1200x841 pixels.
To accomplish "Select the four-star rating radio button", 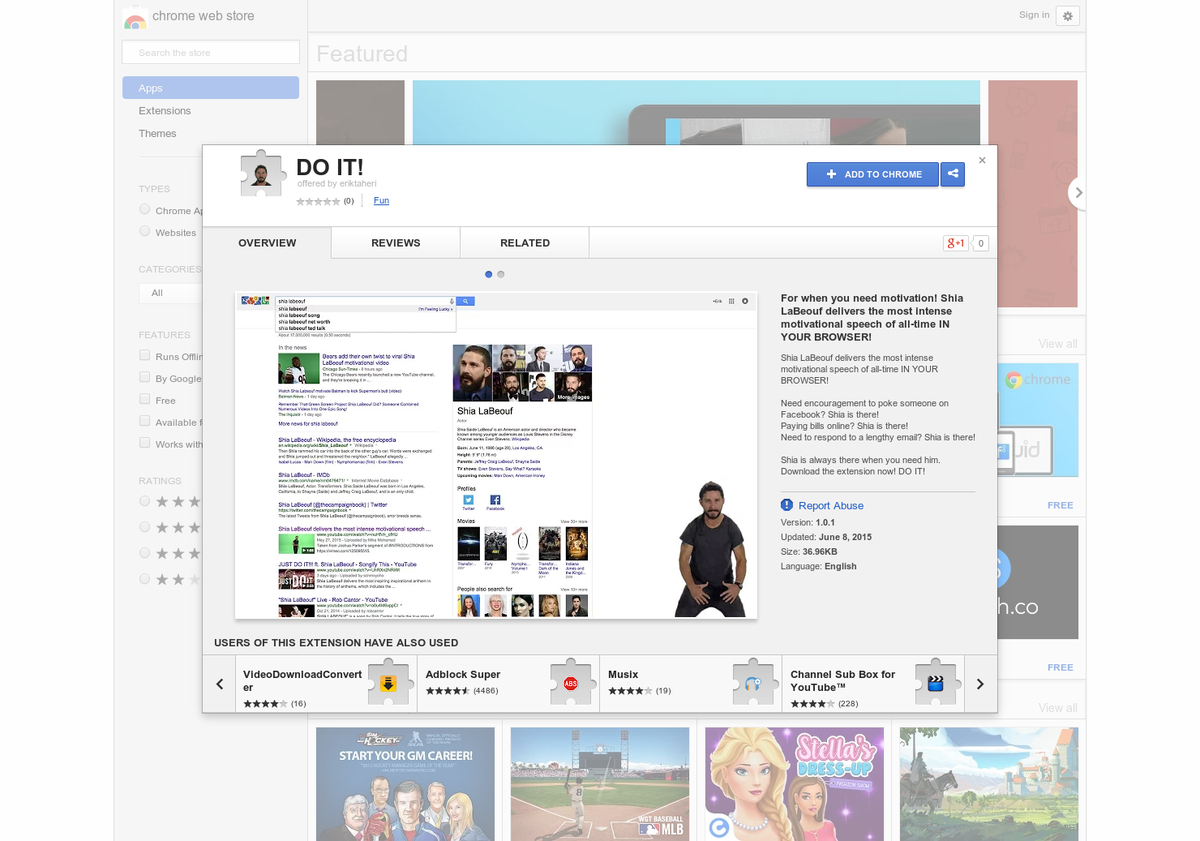I will (x=145, y=527).
